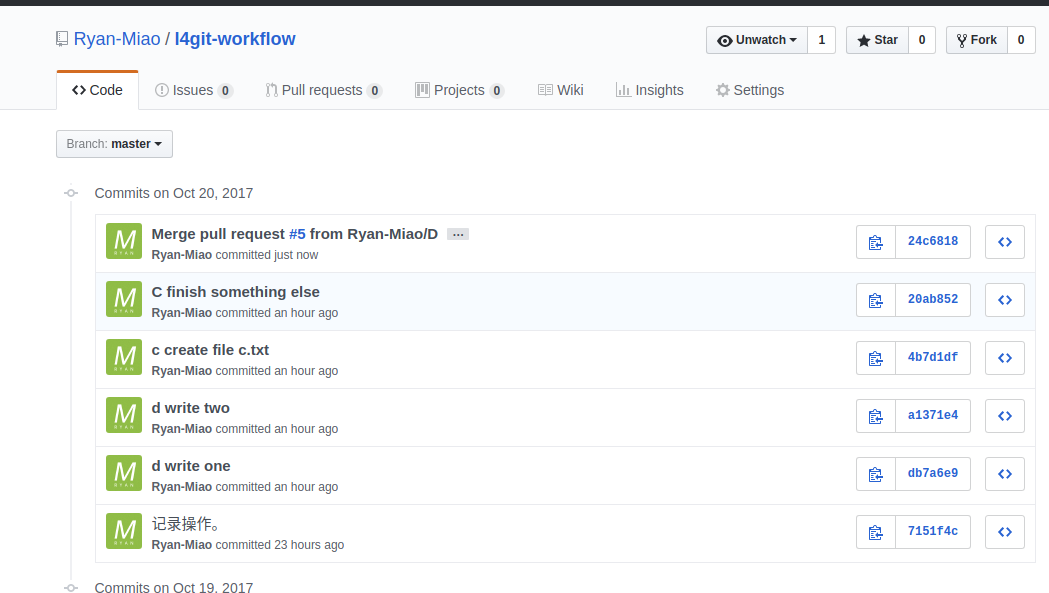Fork the l4git-workflow repository
1049x593 pixels.
(x=977, y=40)
